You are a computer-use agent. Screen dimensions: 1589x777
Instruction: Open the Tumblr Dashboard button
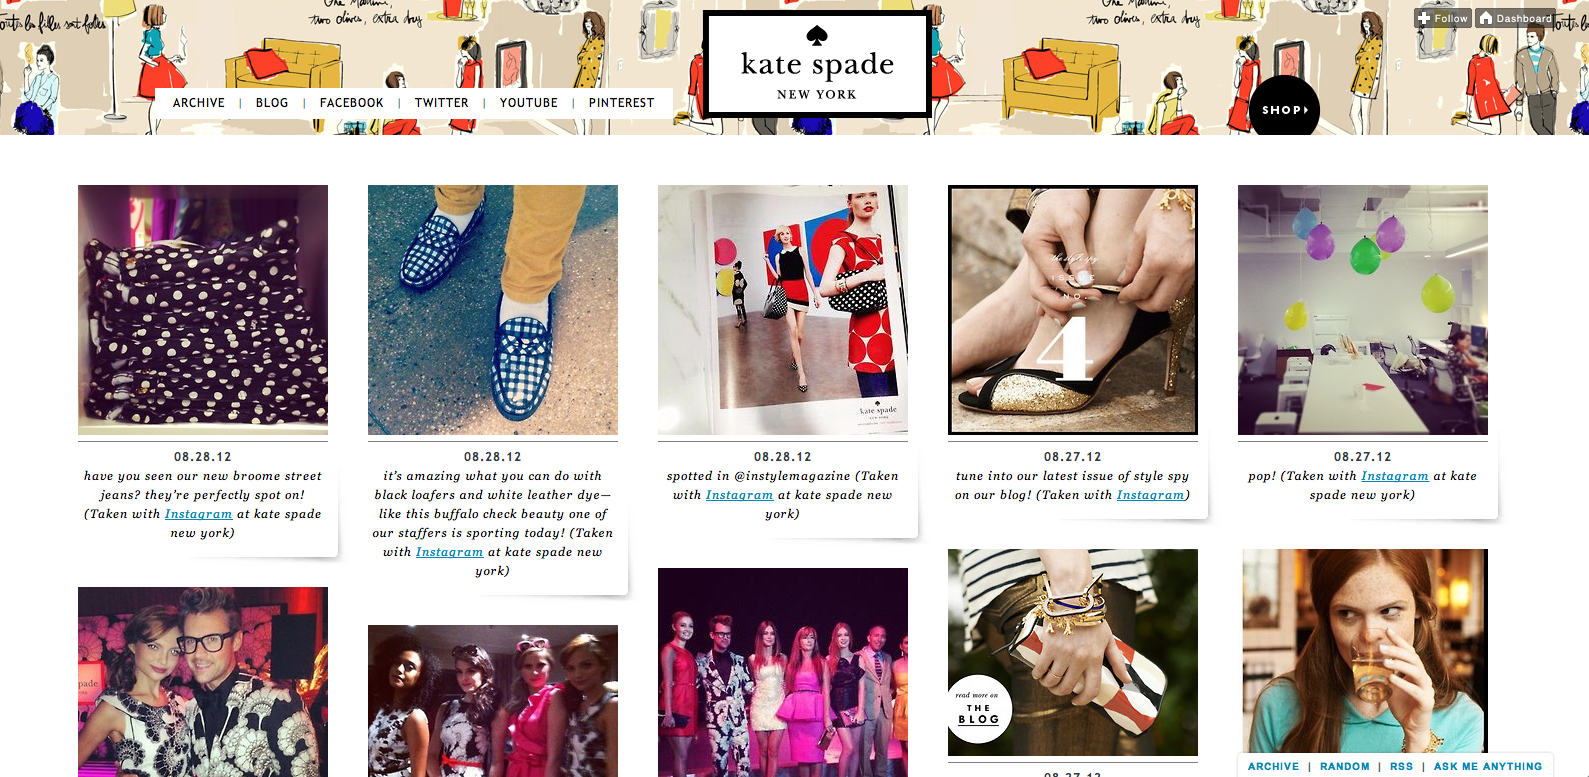[x=1515, y=18]
